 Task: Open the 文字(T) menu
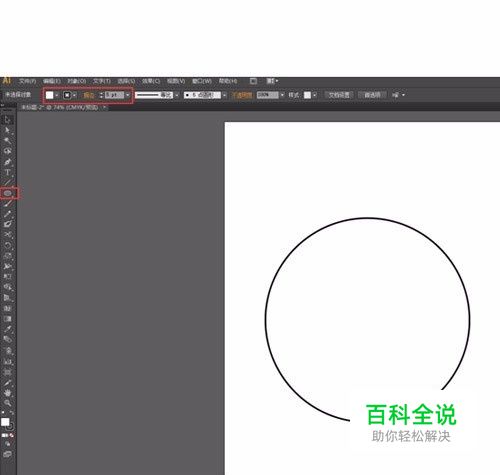101,81
